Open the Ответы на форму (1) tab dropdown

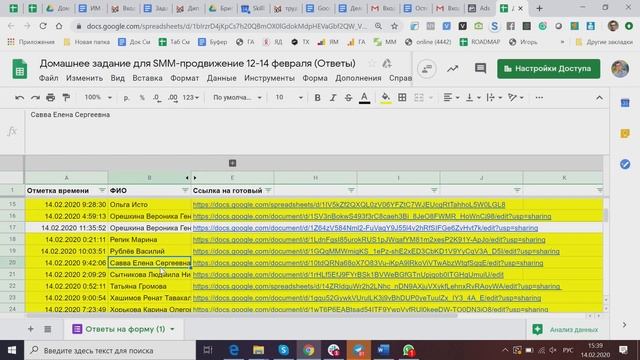tap(172, 329)
